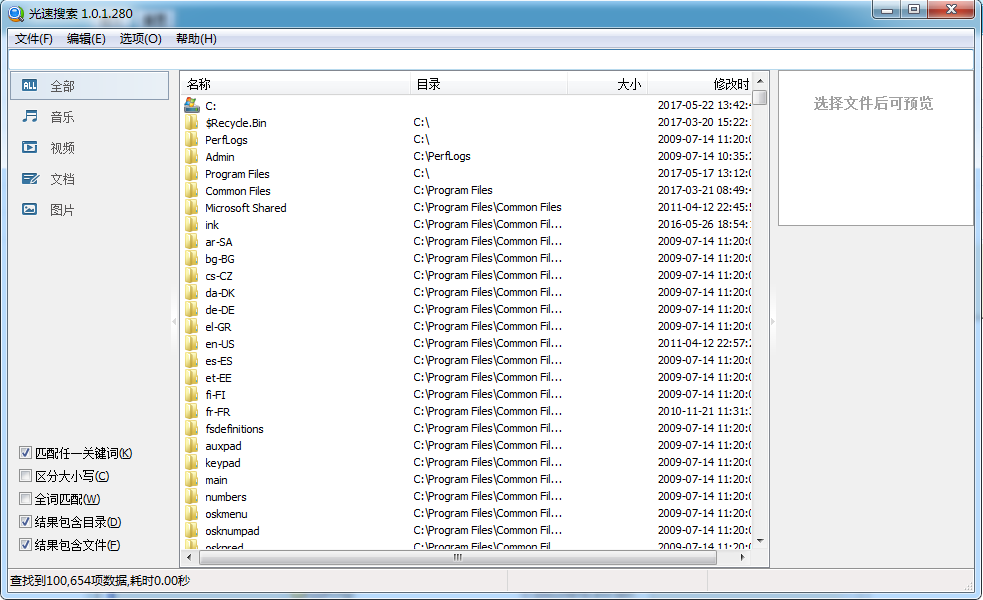
Task: Sort by 目录 column header
Action: tap(489, 84)
